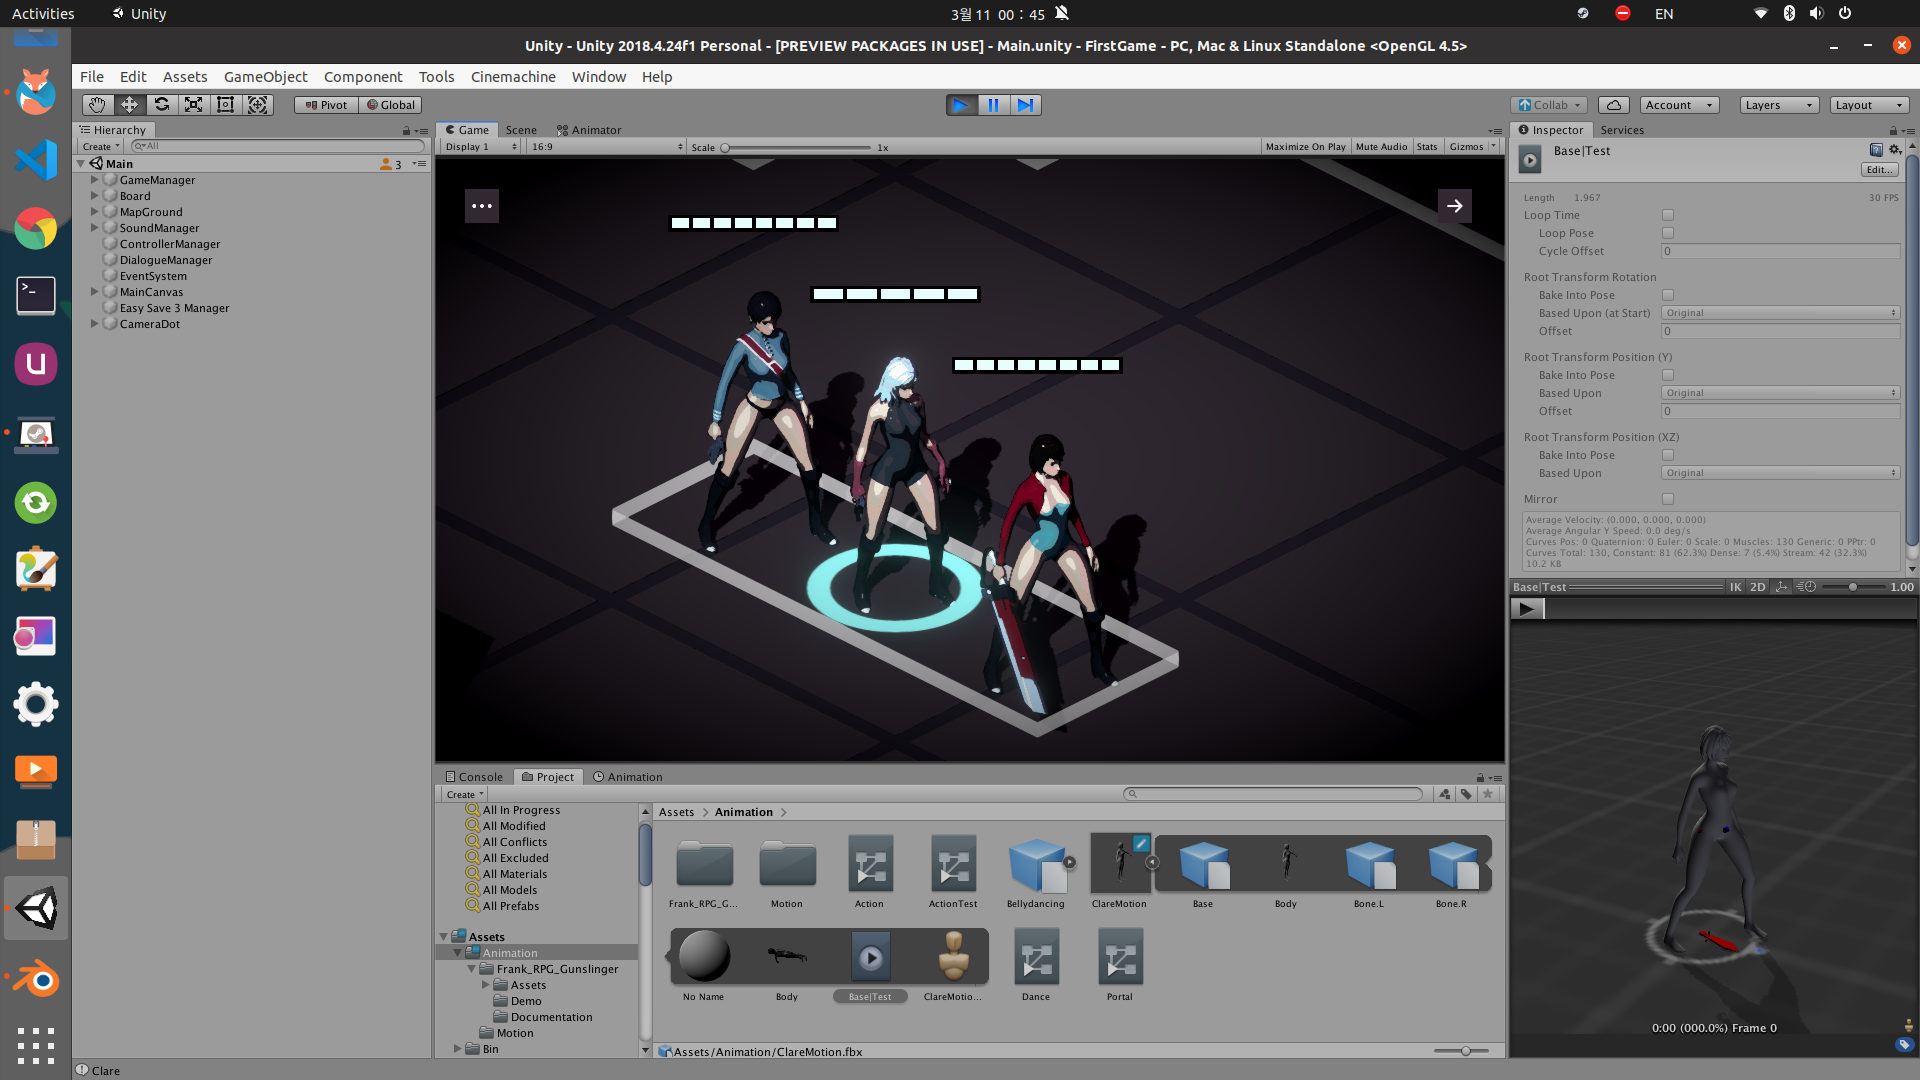
Task: Expand the MainCanvas object in Hierarchy
Action: click(x=95, y=292)
